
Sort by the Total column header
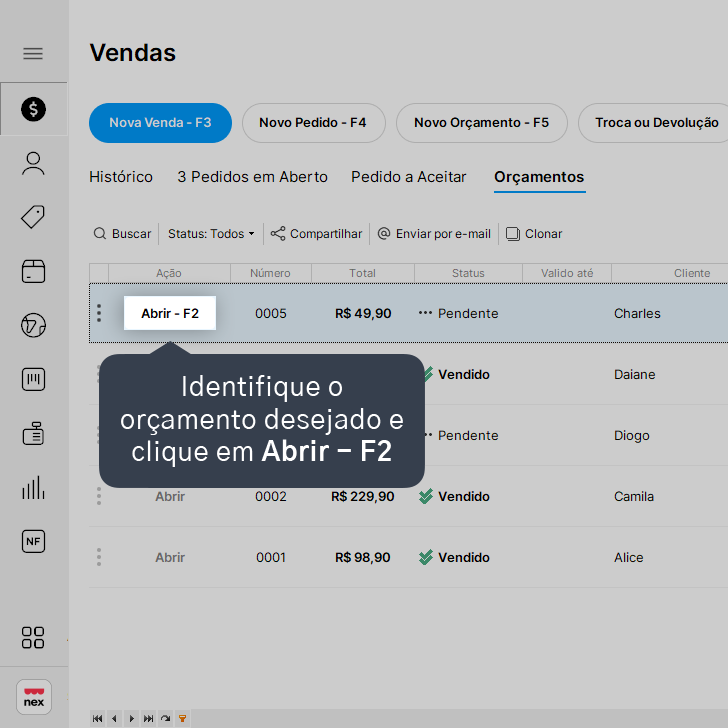(363, 273)
